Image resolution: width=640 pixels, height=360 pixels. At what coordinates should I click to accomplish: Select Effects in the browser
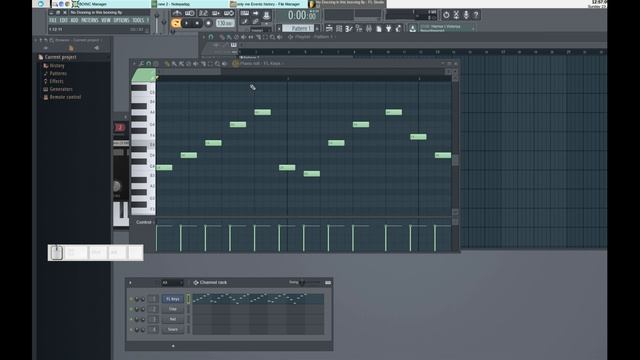(x=56, y=81)
